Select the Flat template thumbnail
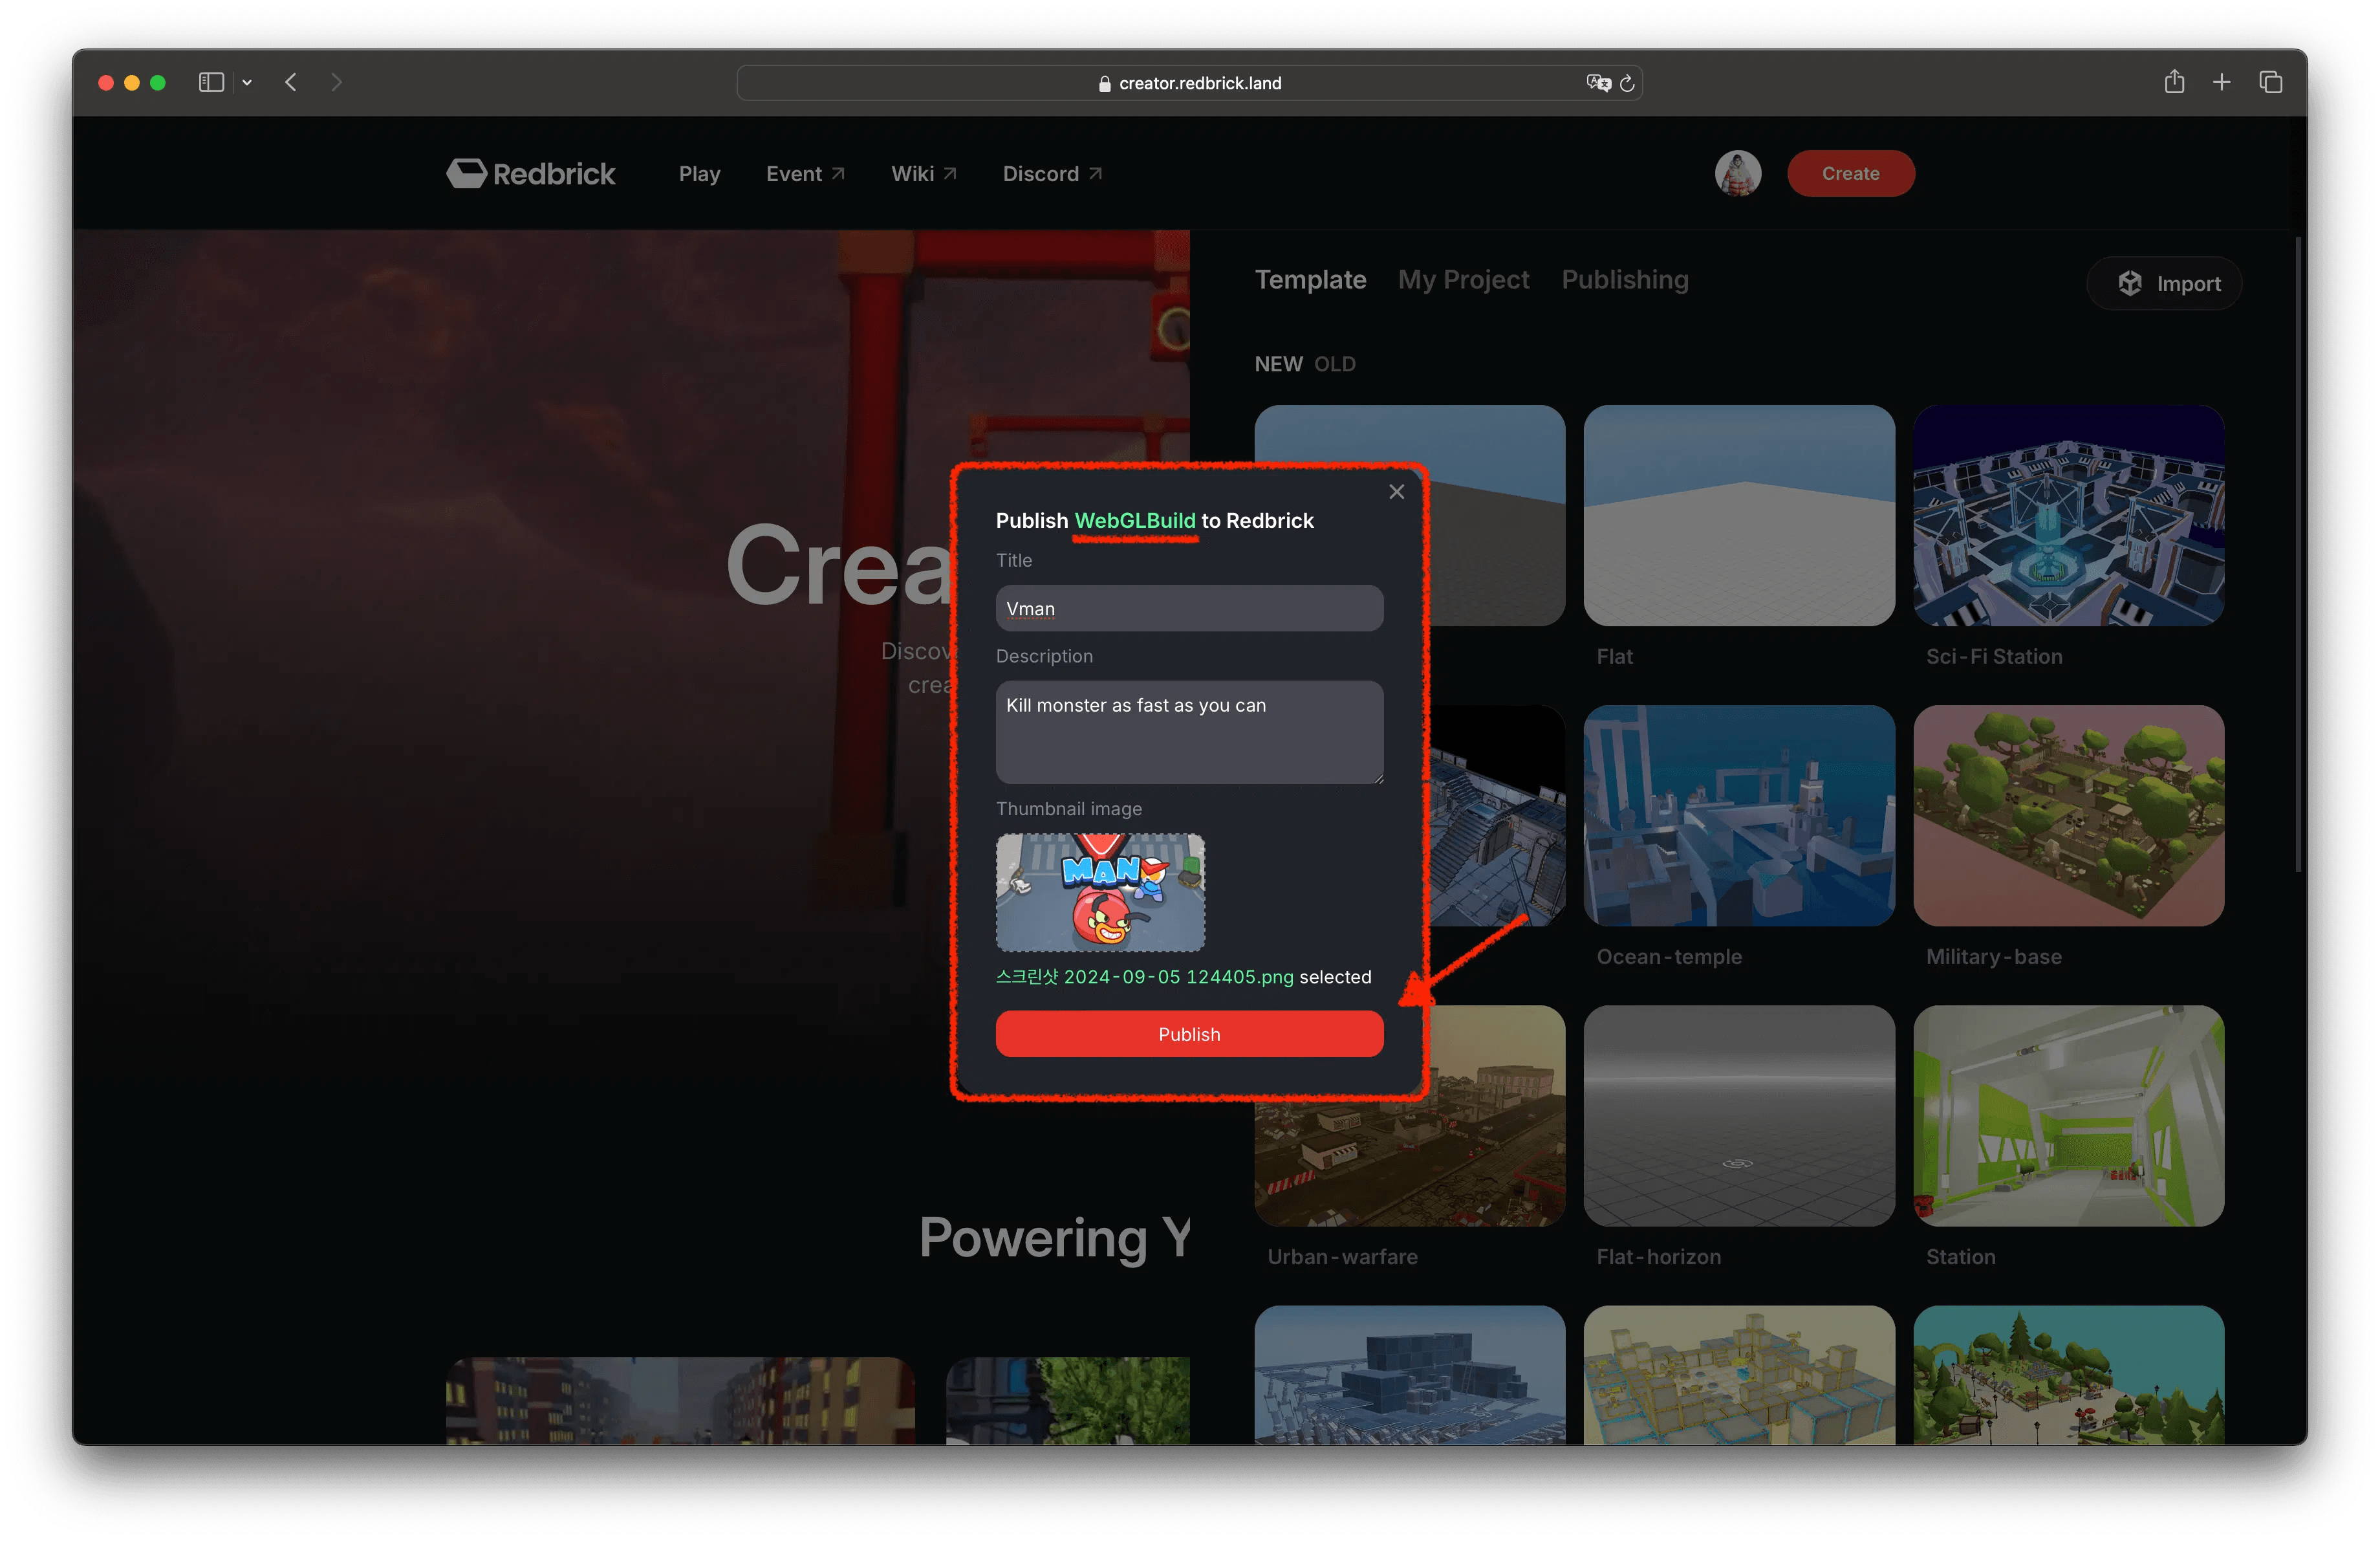2380x1541 pixels. [x=1739, y=516]
